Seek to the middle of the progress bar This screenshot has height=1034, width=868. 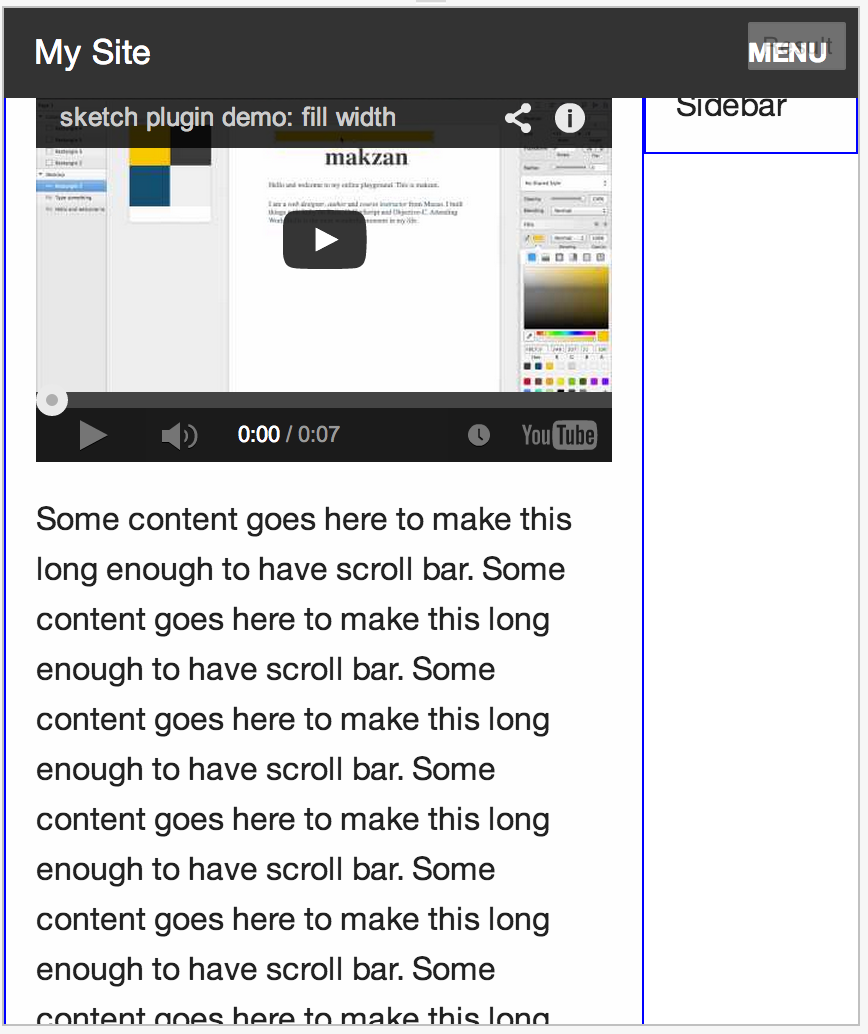point(324,400)
